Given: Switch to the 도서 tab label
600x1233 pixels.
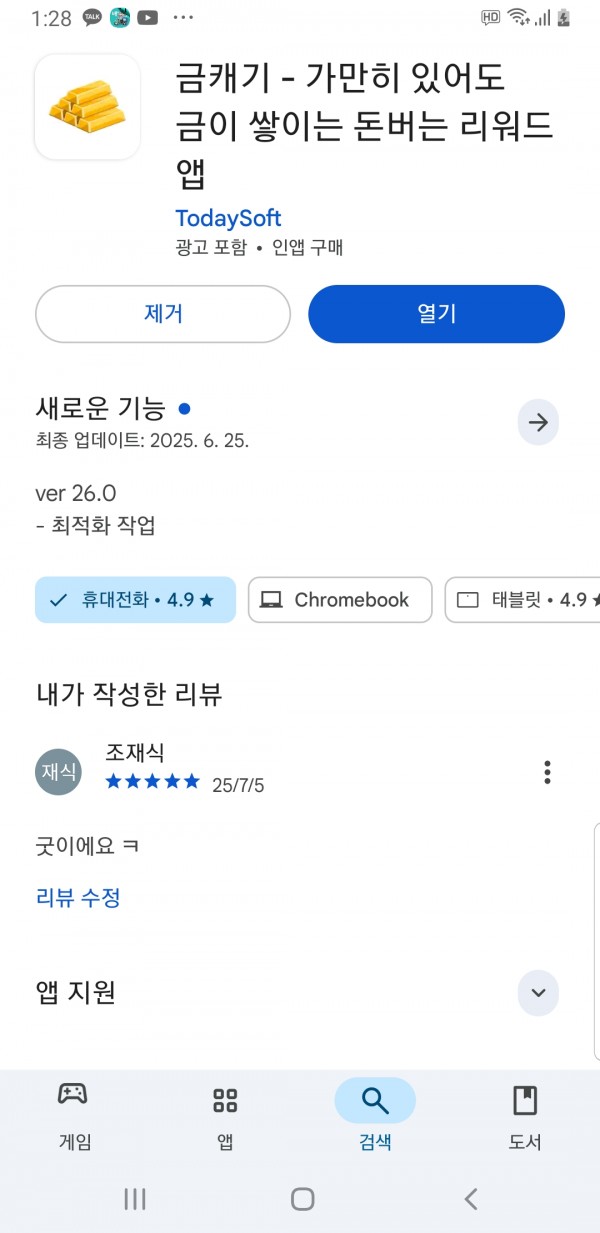Looking at the screenshot, I should coord(525,1142).
